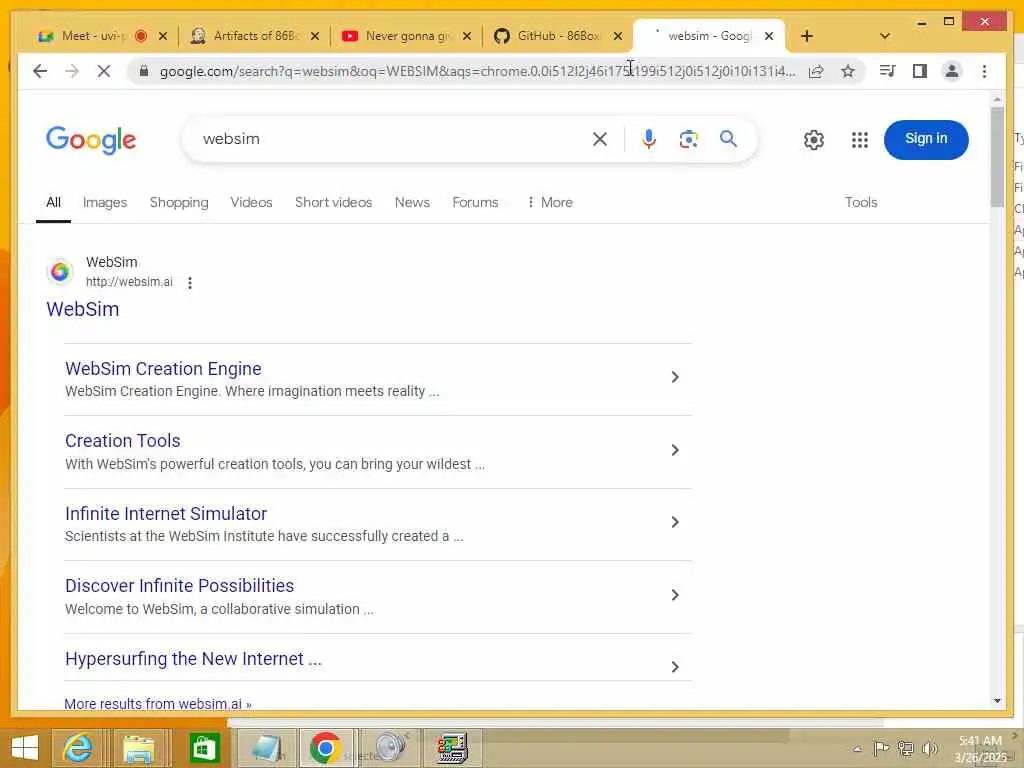Viewport: 1024px width, 768px height.
Task: Open Google quick settings gear
Action: point(814,140)
